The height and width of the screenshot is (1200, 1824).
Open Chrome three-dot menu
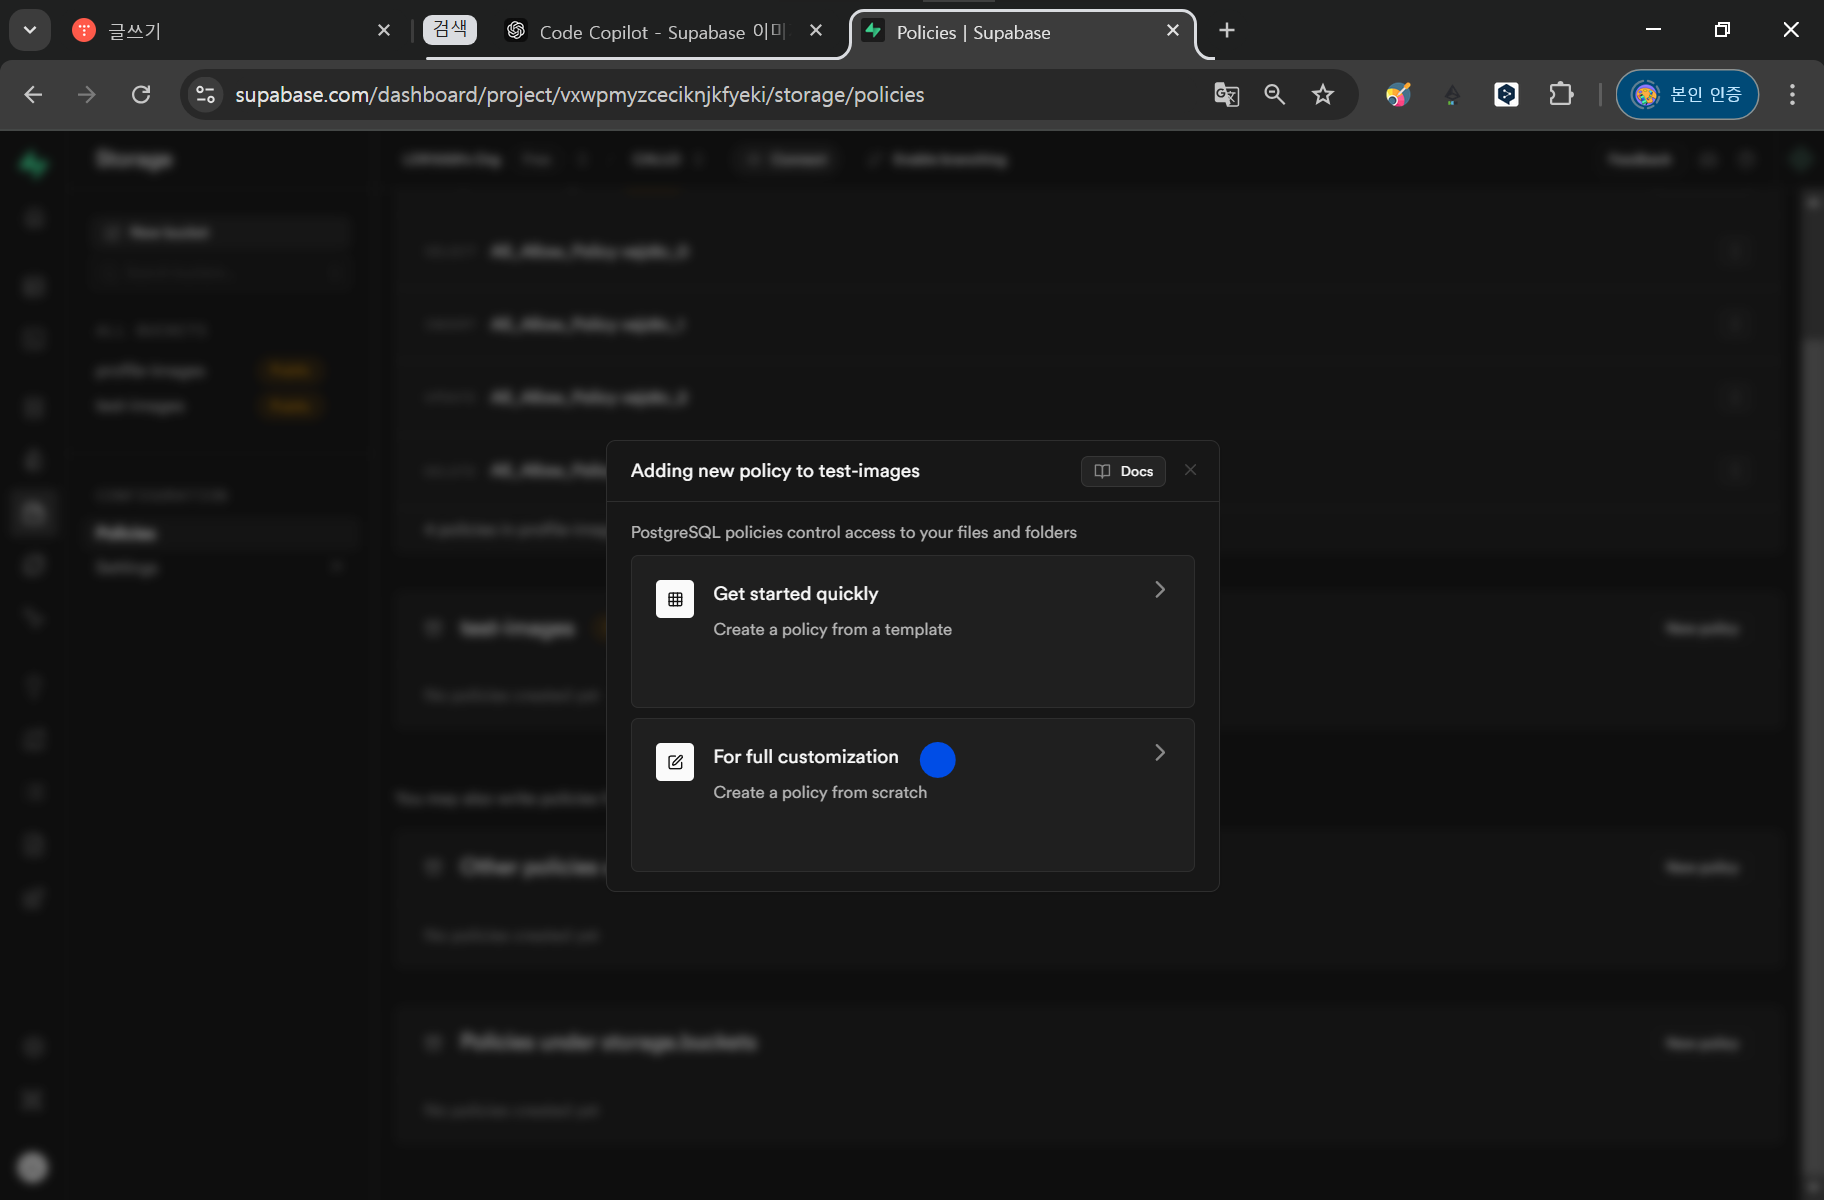click(x=1792, y=94)
